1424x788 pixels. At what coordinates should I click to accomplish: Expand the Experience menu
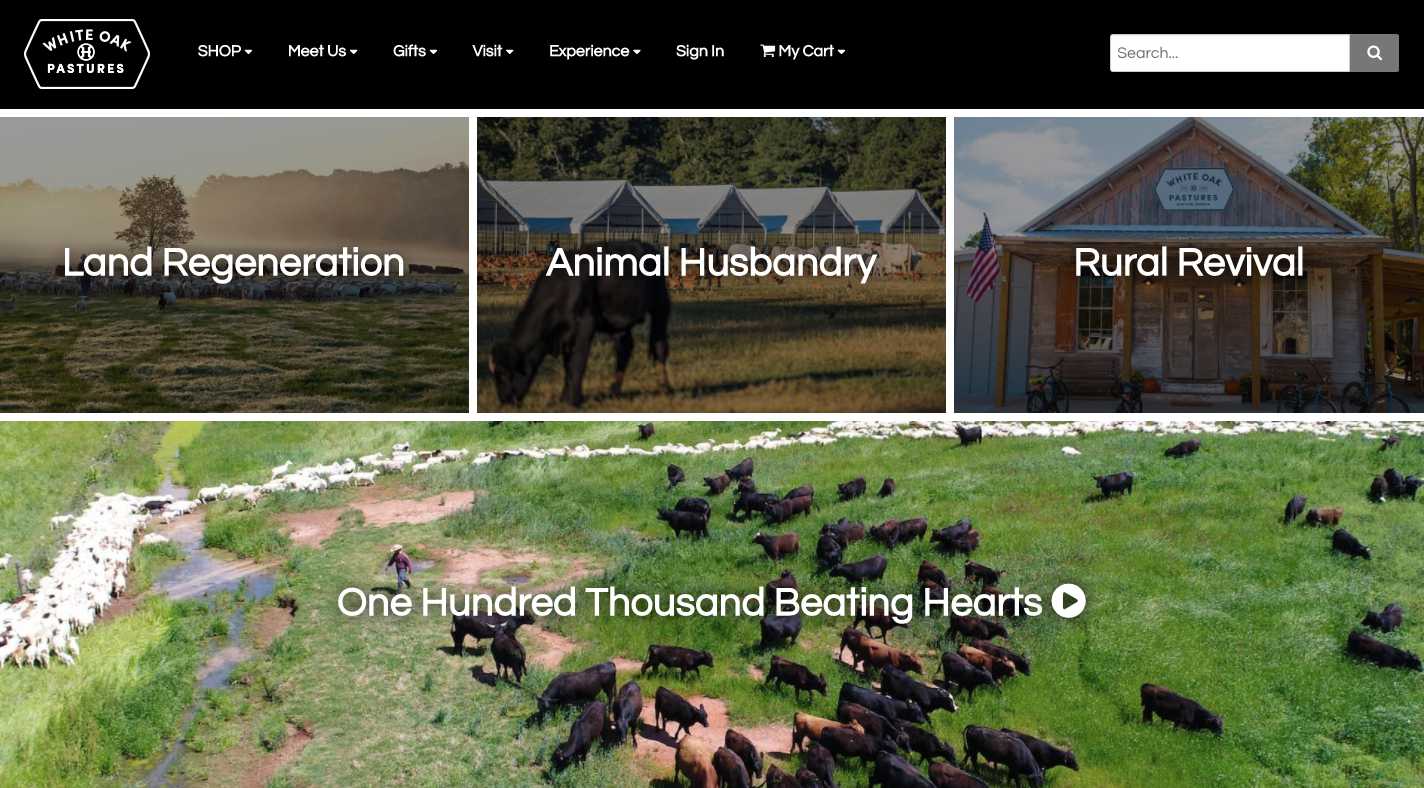point(595,51)
